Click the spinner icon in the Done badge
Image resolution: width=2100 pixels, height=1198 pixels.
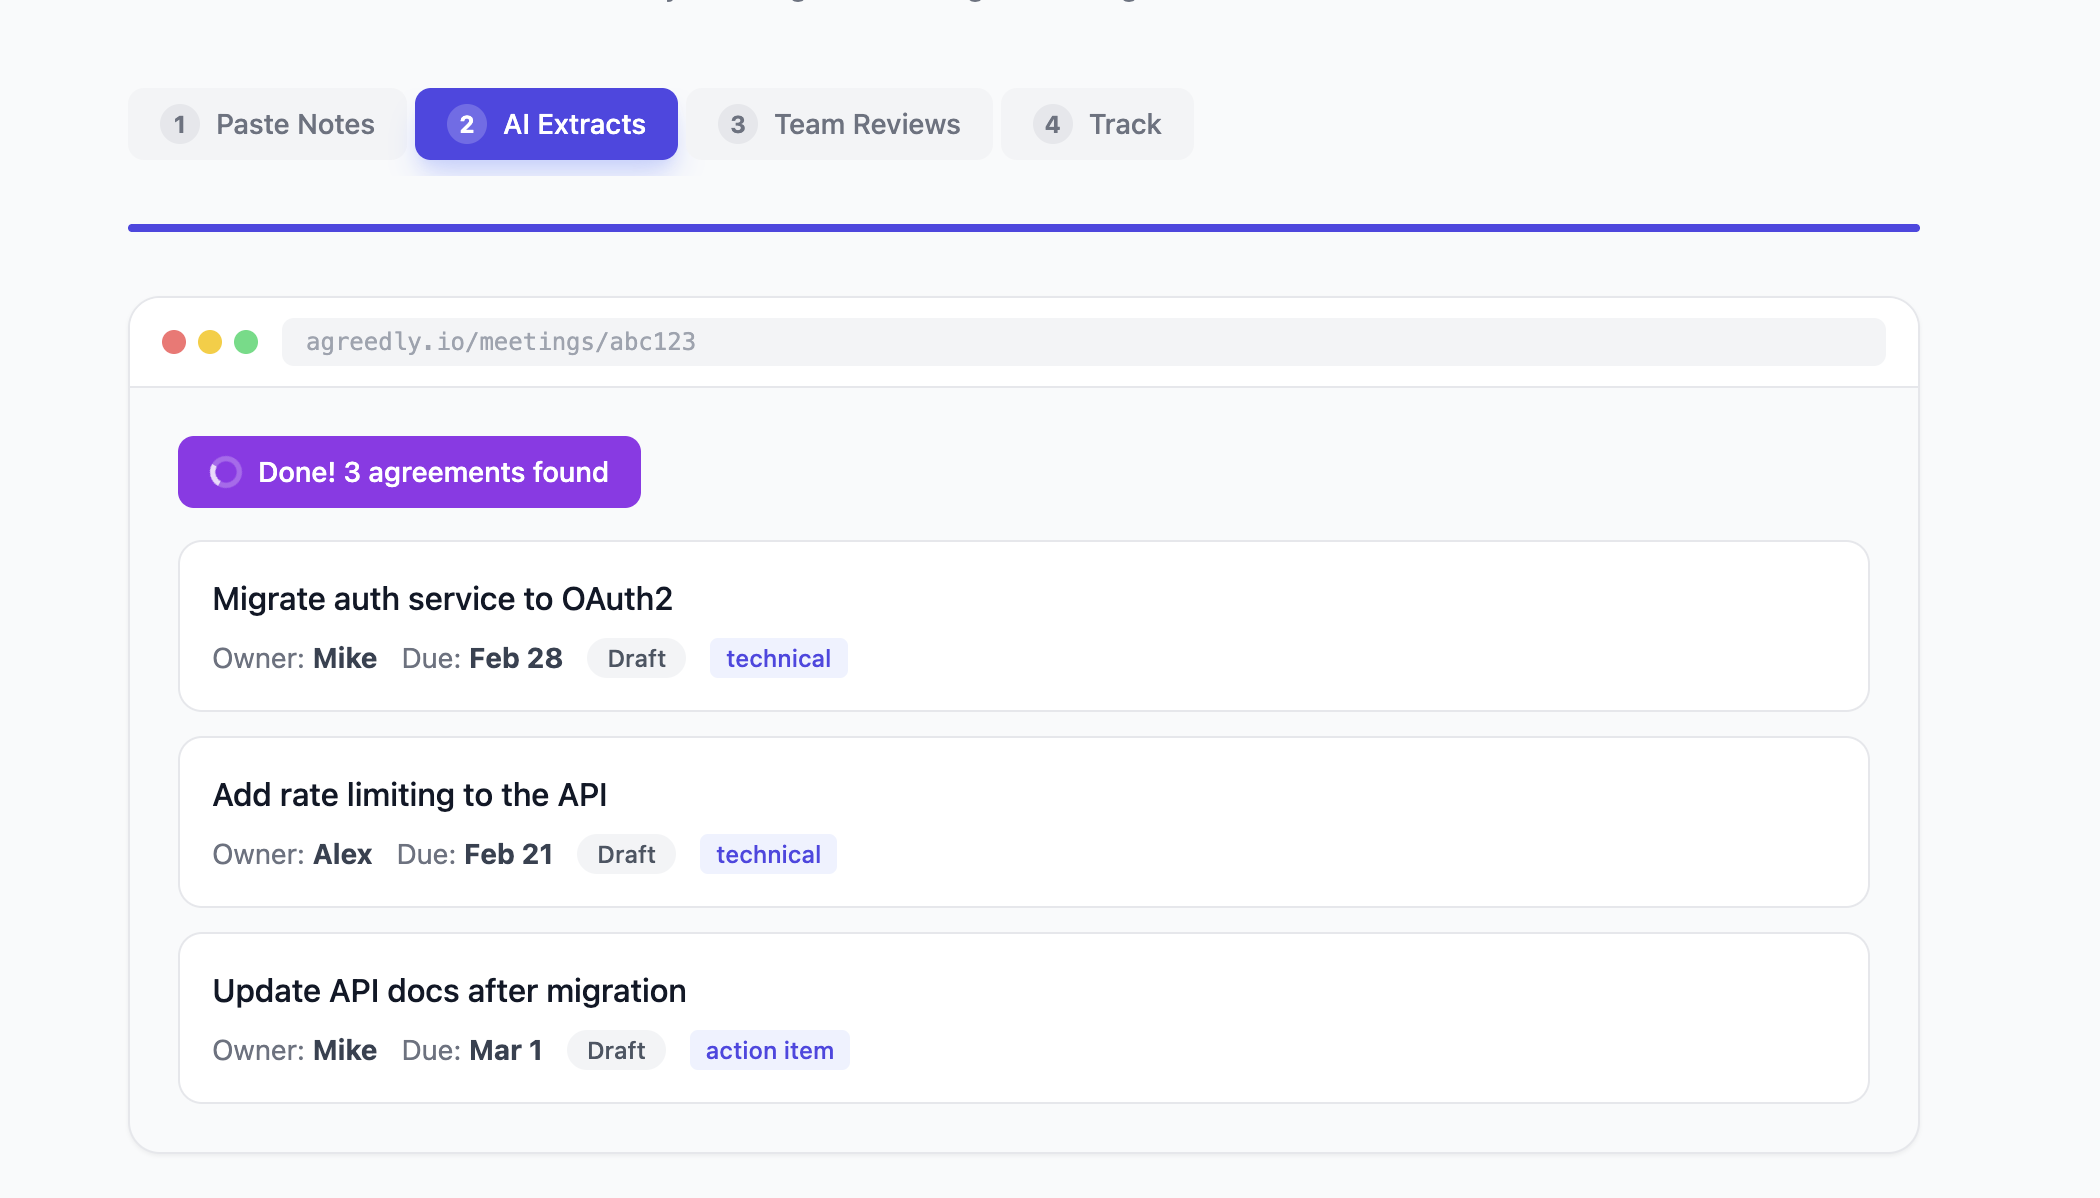224,471
